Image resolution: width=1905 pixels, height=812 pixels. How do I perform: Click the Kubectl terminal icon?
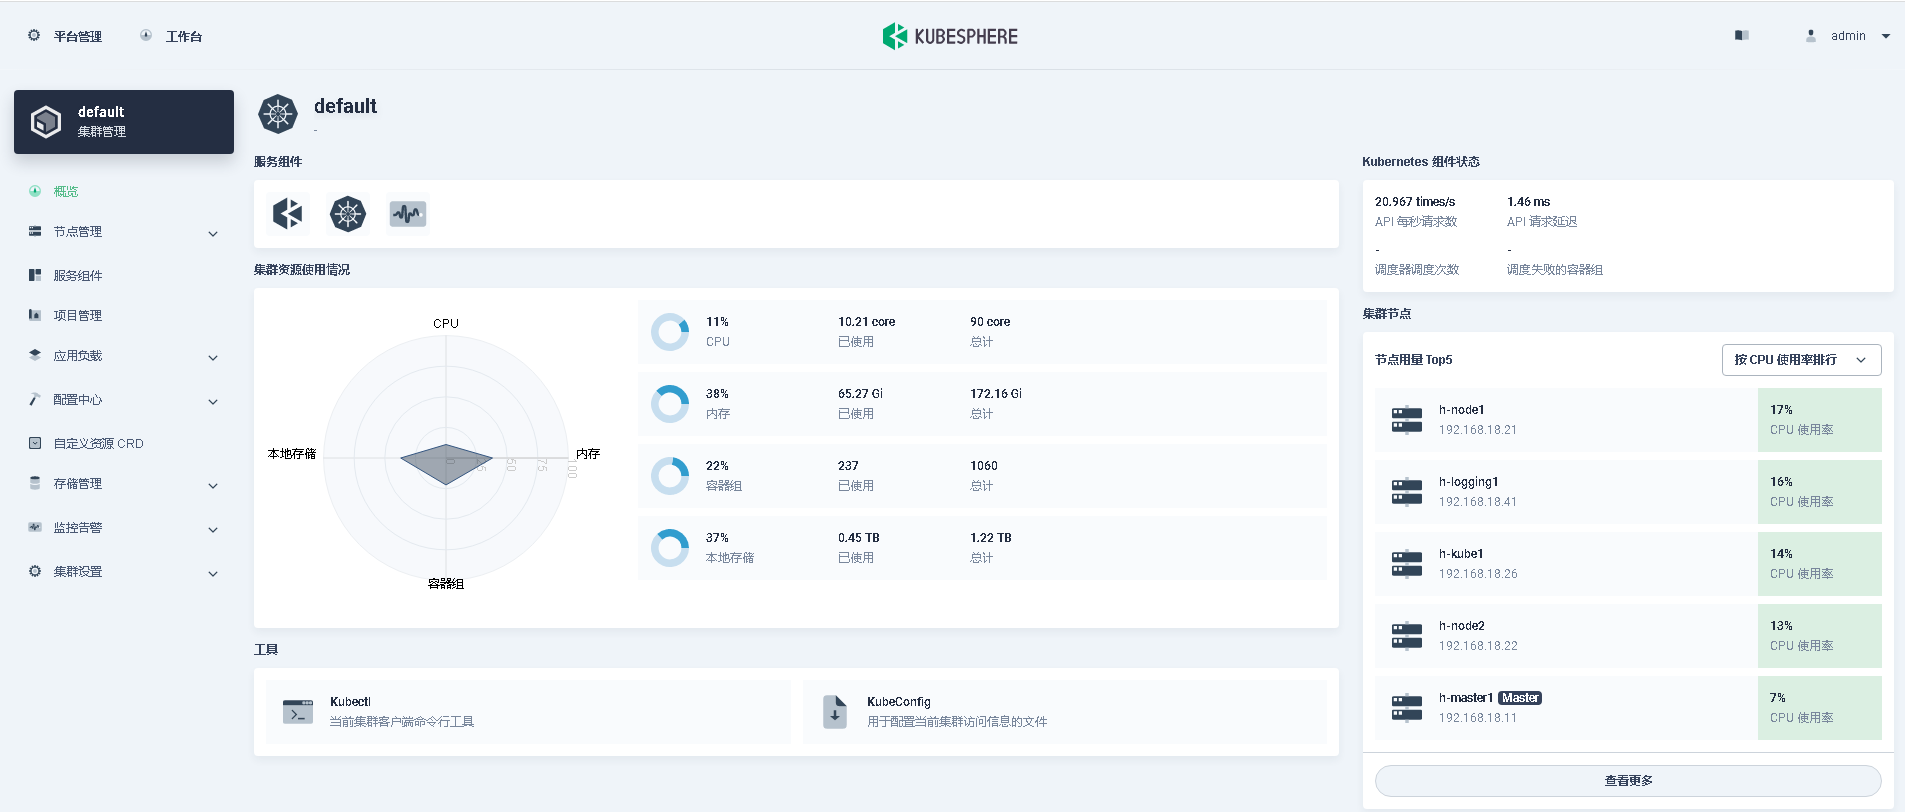[298, 712]
